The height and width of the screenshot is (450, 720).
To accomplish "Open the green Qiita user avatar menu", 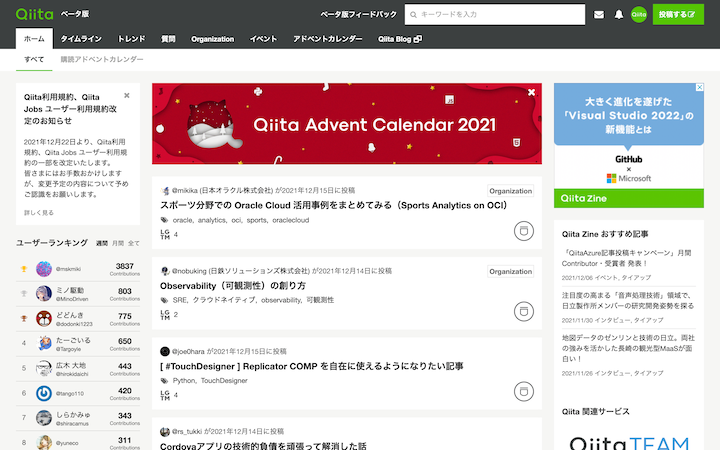I will tap(639, 15).
